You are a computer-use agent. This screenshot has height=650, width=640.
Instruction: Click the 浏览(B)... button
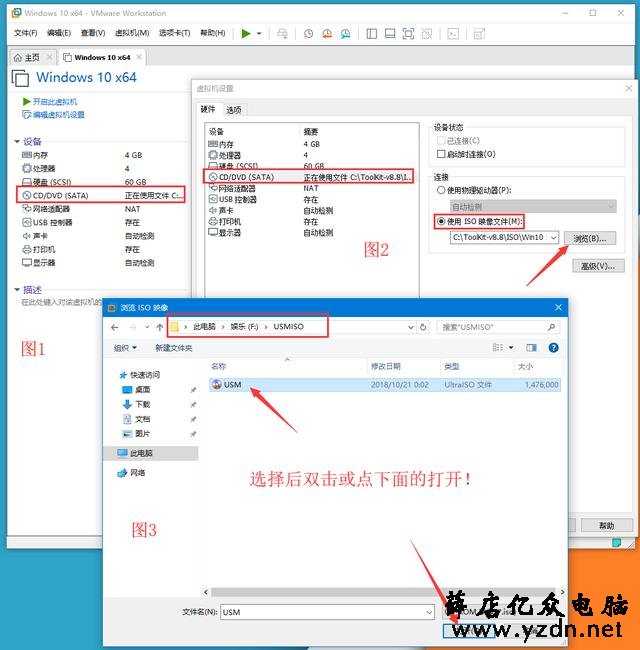coord(589,238)
